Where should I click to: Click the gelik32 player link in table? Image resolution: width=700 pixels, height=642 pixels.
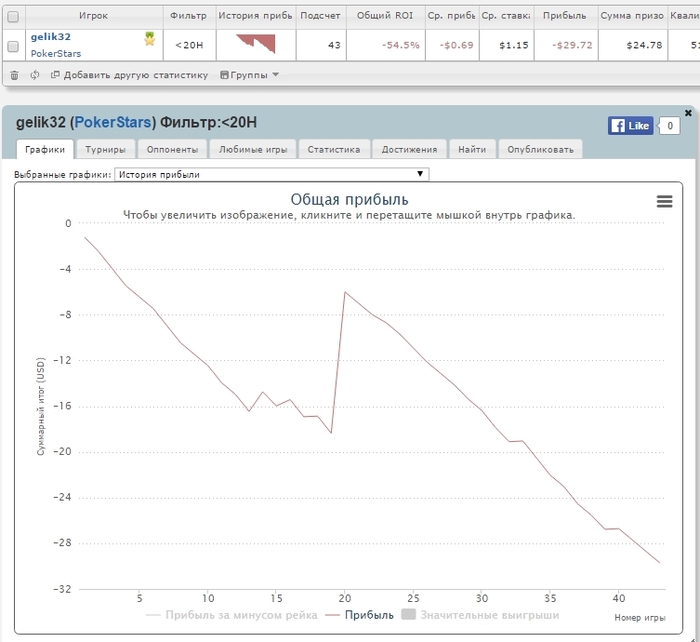(50, 37)
